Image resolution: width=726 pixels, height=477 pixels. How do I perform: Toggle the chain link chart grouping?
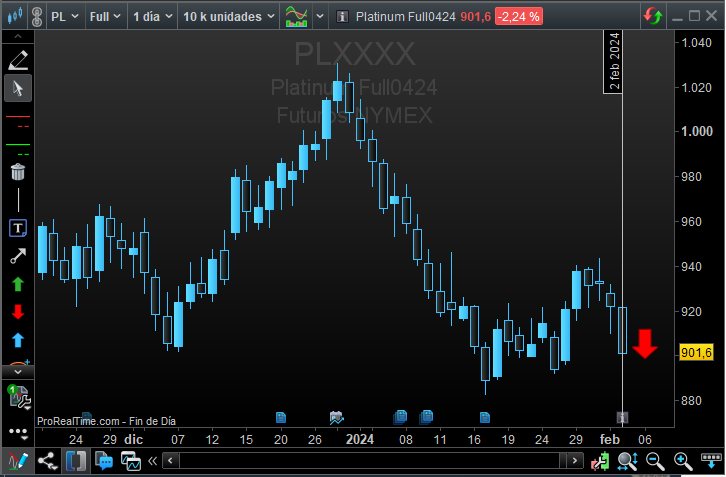pyautogui.click(x=37, y=17)
